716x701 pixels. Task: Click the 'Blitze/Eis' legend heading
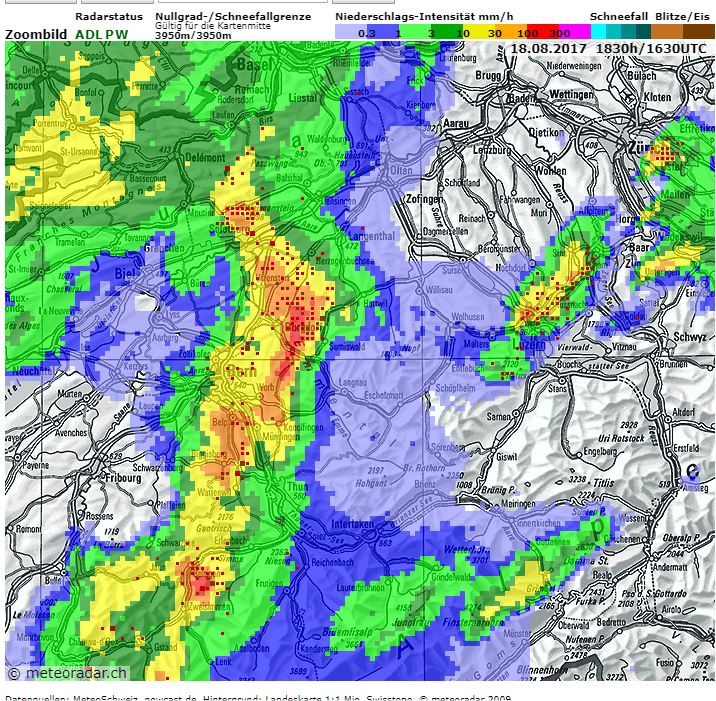pos(682,16)
